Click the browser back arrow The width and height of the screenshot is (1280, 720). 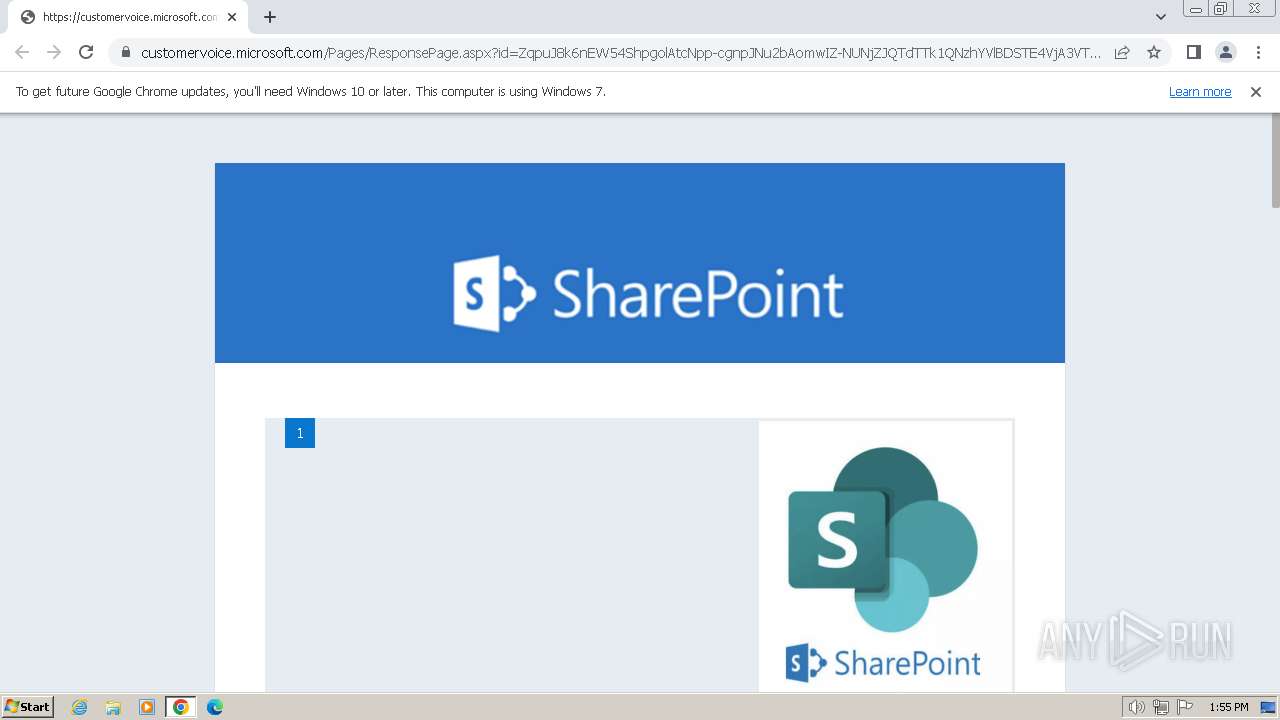(x=22, y=52)
